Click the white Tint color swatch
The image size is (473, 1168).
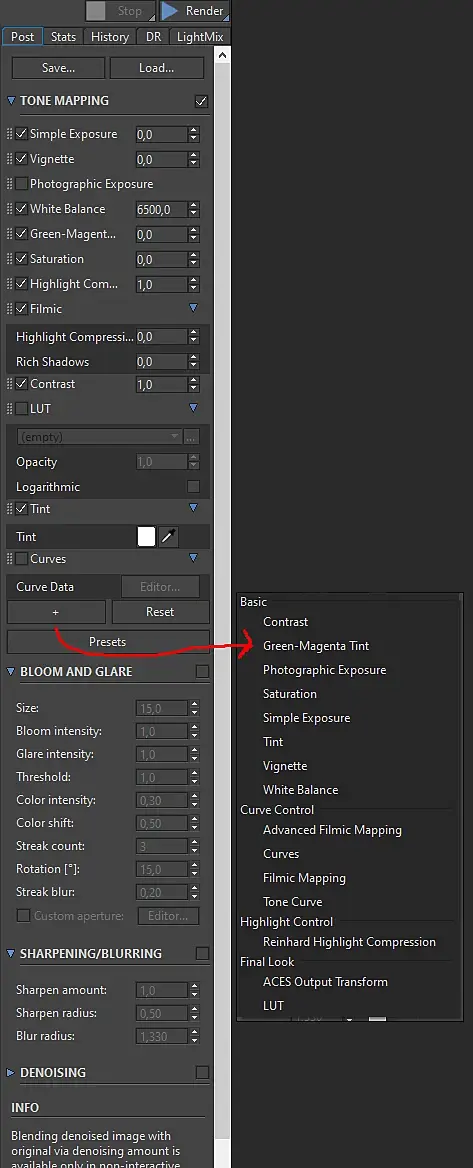coord(147,536)
